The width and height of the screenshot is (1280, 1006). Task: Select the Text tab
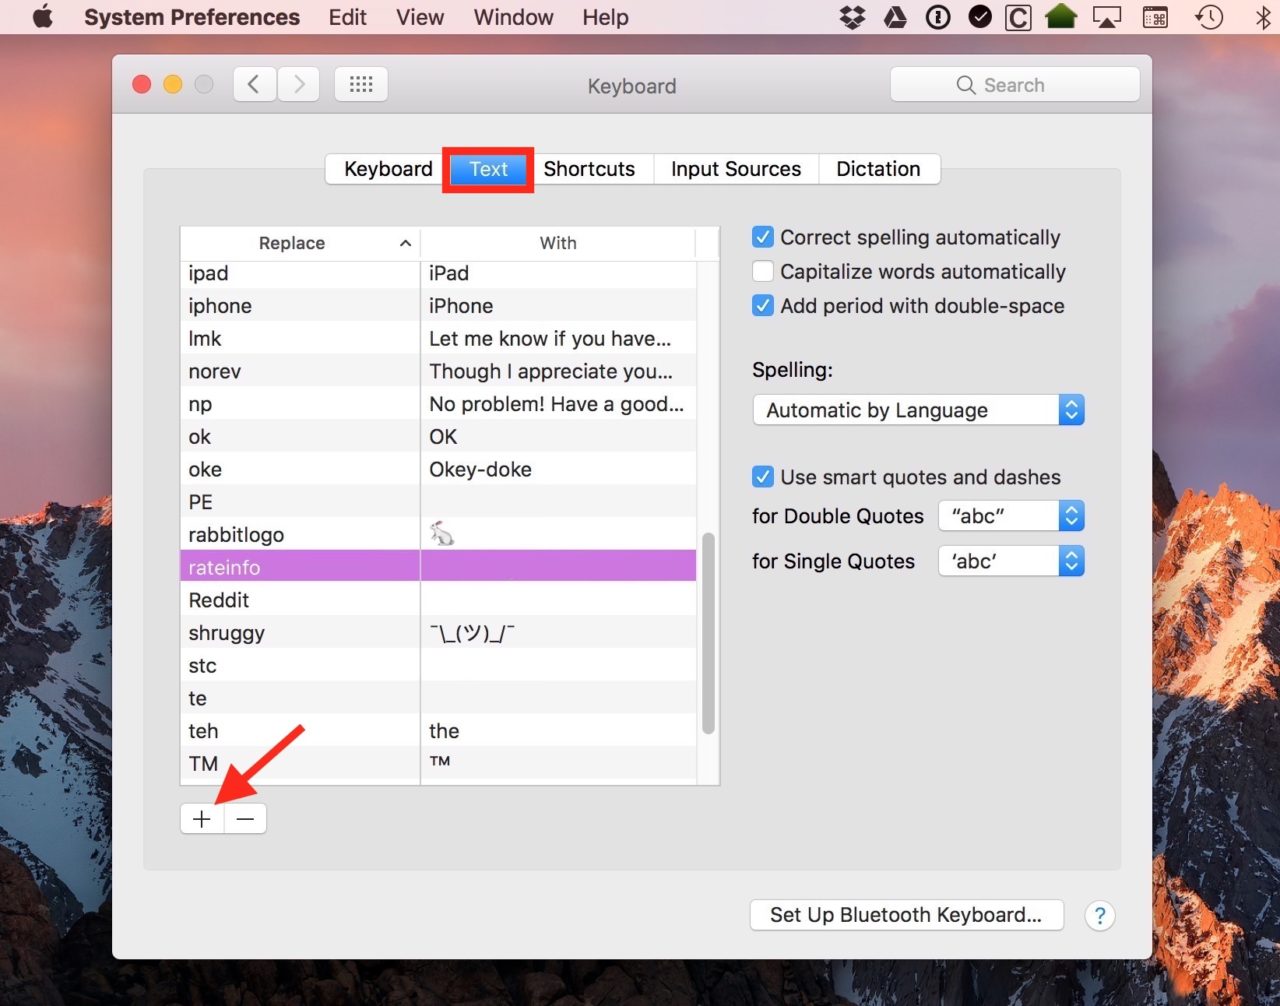(489, 169)
